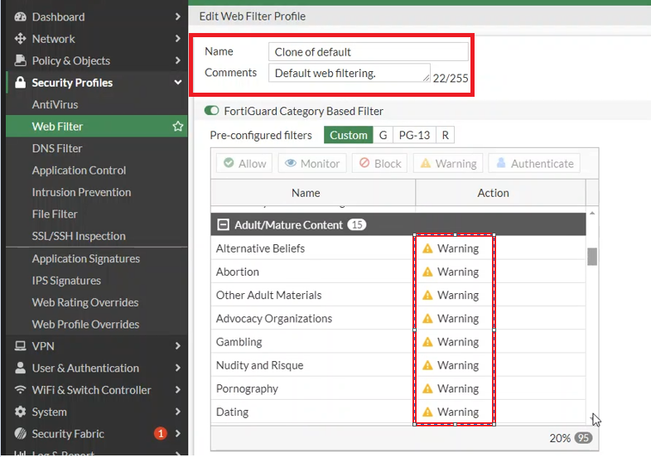
Task: Click warning icon for Nudity and Risque
Action: (427, 365)
